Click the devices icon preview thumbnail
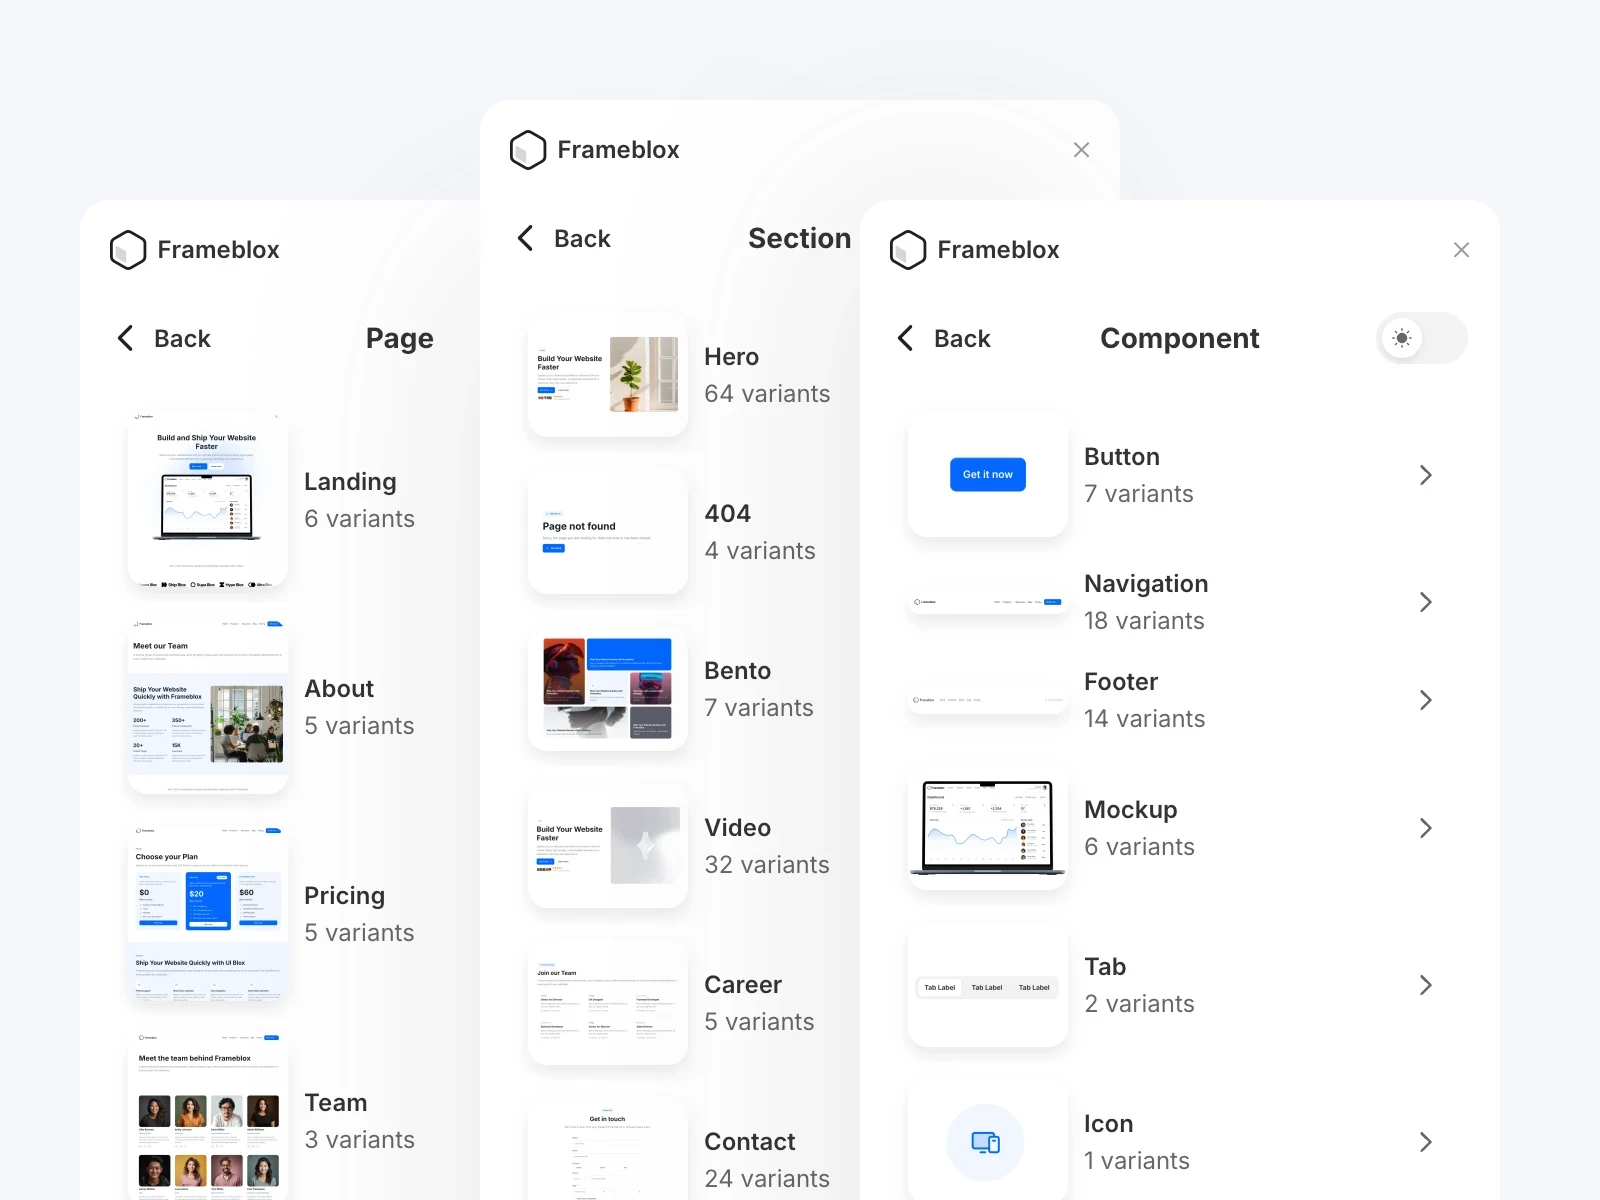This screenshot has width=1600, height=1200. [x=988, y=1140]
